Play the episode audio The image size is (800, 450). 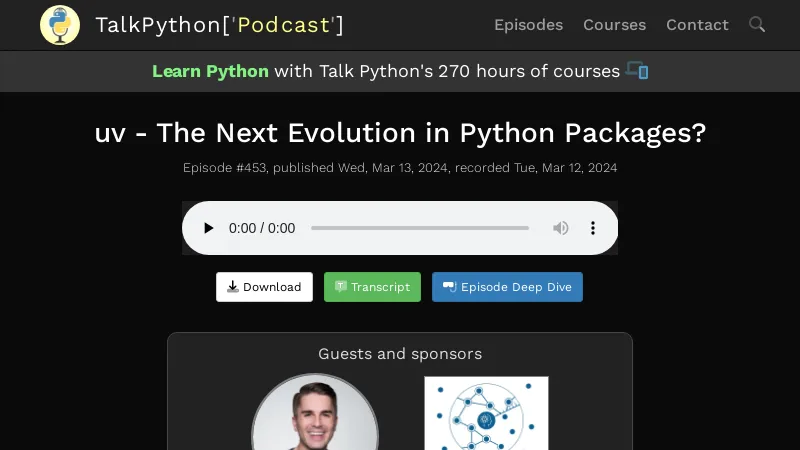point(208,228)
